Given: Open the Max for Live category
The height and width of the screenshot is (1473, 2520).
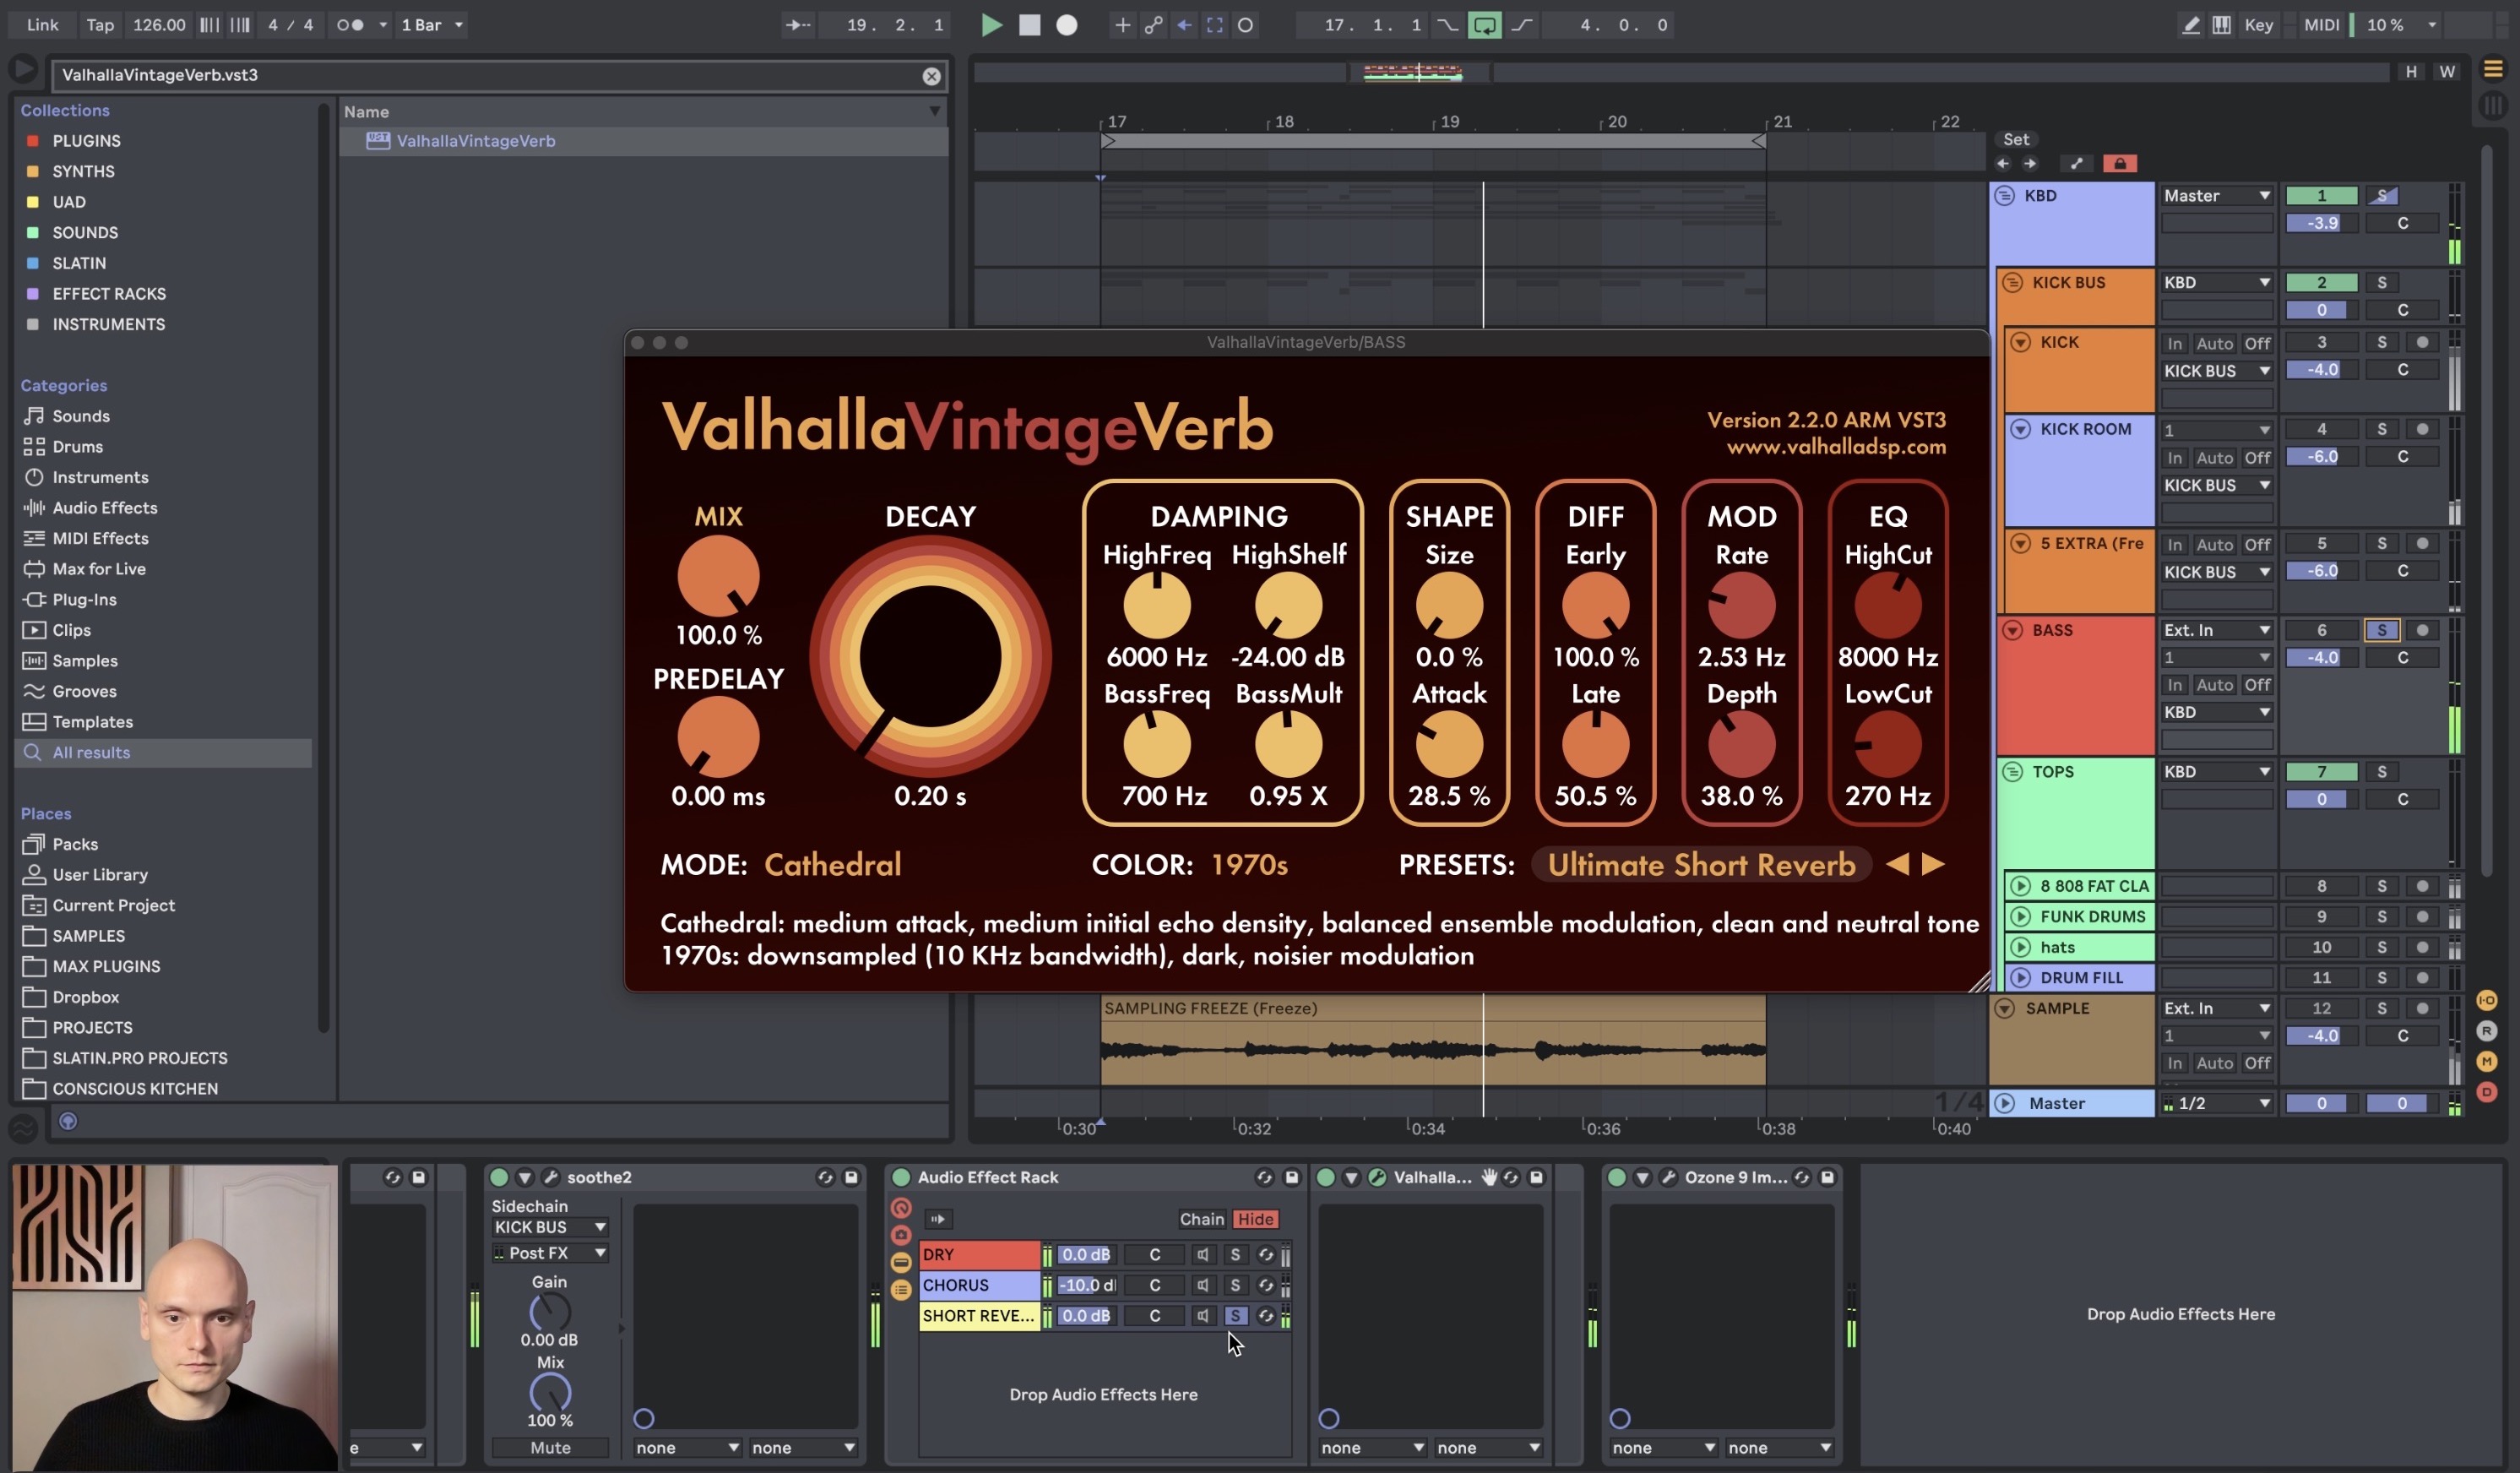Looking at the screenshot, I should (99, 569).
